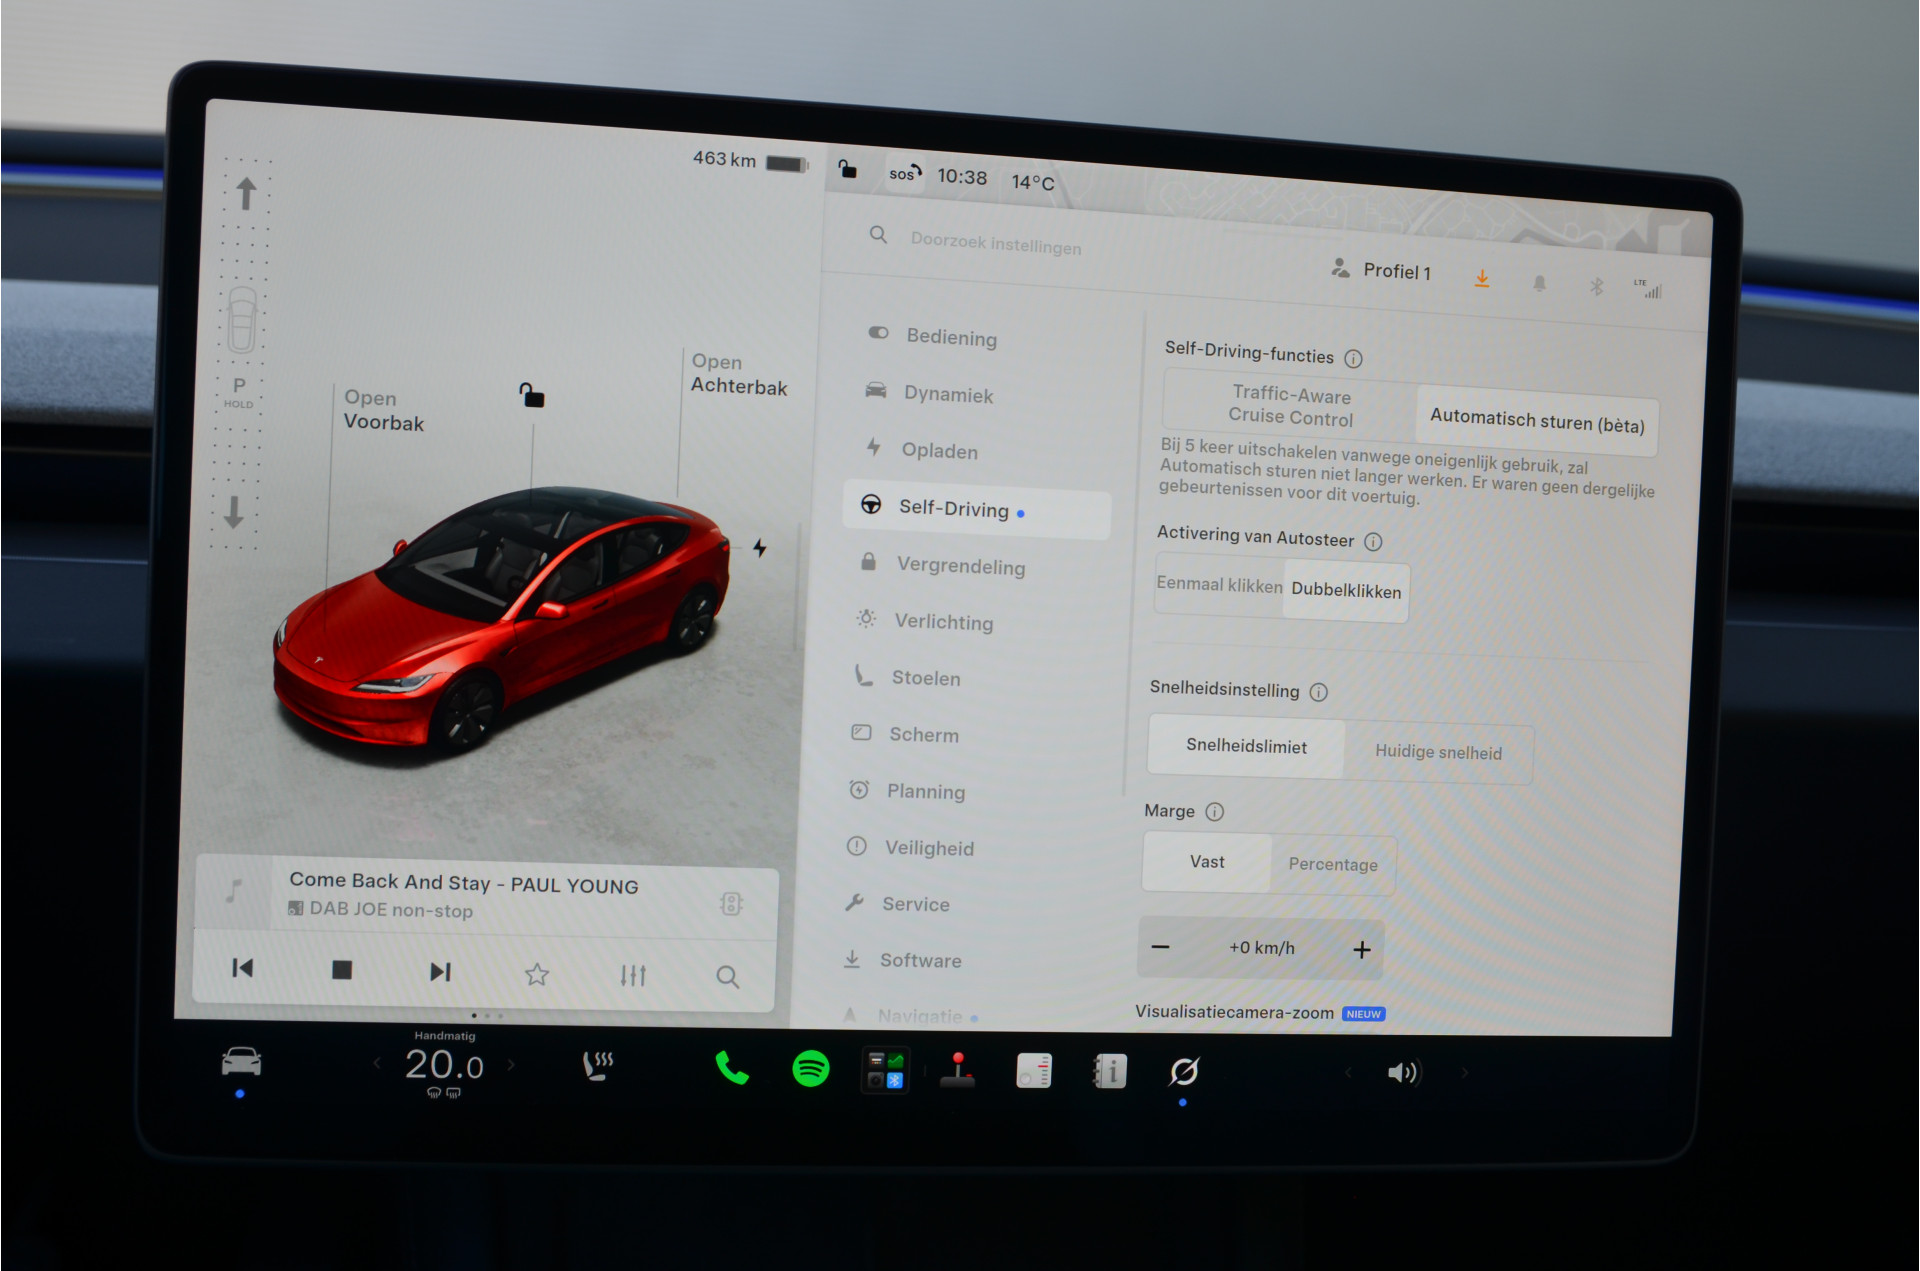Tap the software download arrow icon

click(x=1482, y=279)
